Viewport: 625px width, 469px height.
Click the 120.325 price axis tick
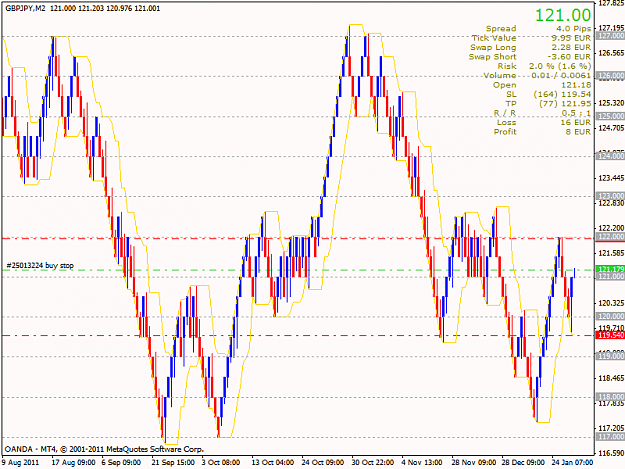coord(611,303)
